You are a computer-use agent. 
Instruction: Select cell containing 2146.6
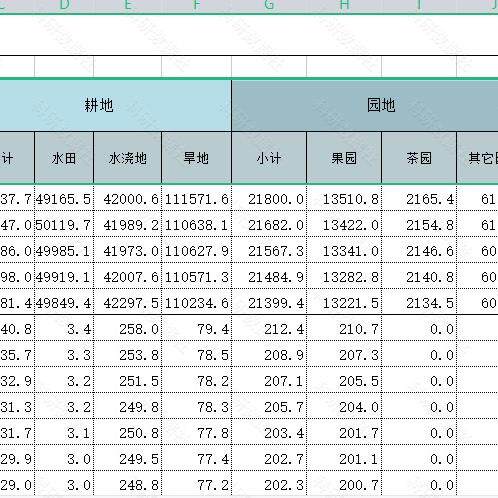419,250
